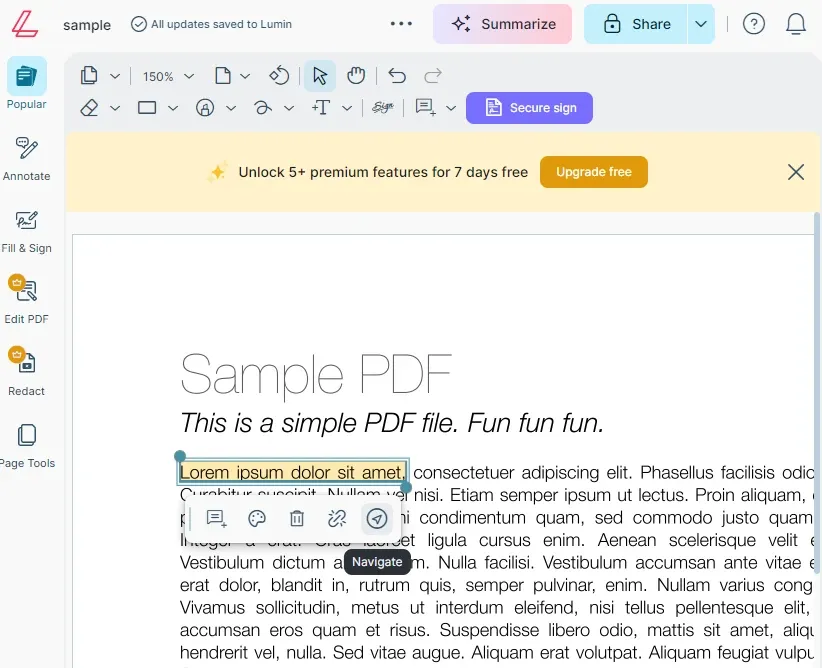Image resolution: width=822 pixels, height=668 pixels.
Task: Select the Eraser tool
Action: tap(89, 107)
